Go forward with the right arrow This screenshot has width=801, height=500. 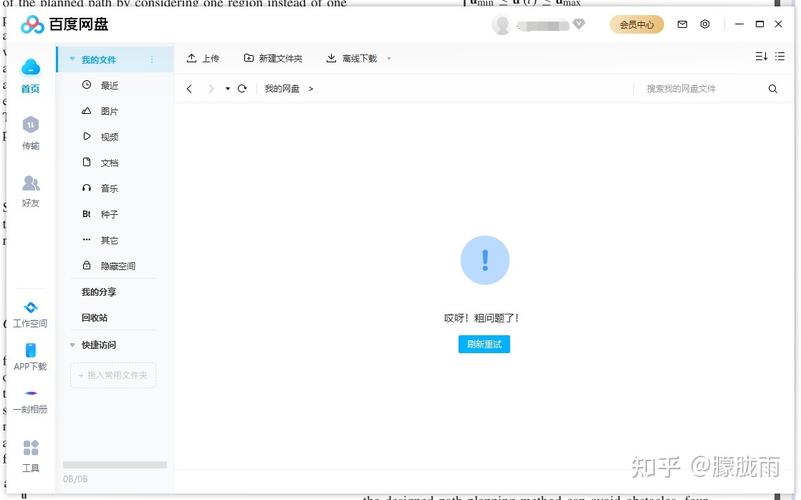pyautogui.click(x=210, y=89)
